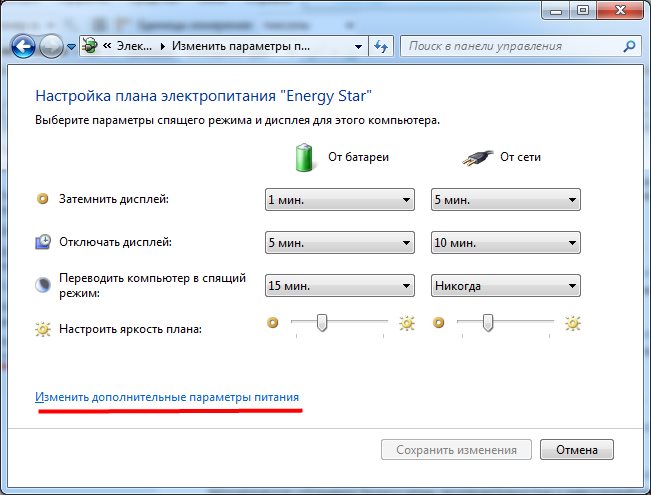
Task: Click the dim icon left of battery slider
Action: point(272,323)
